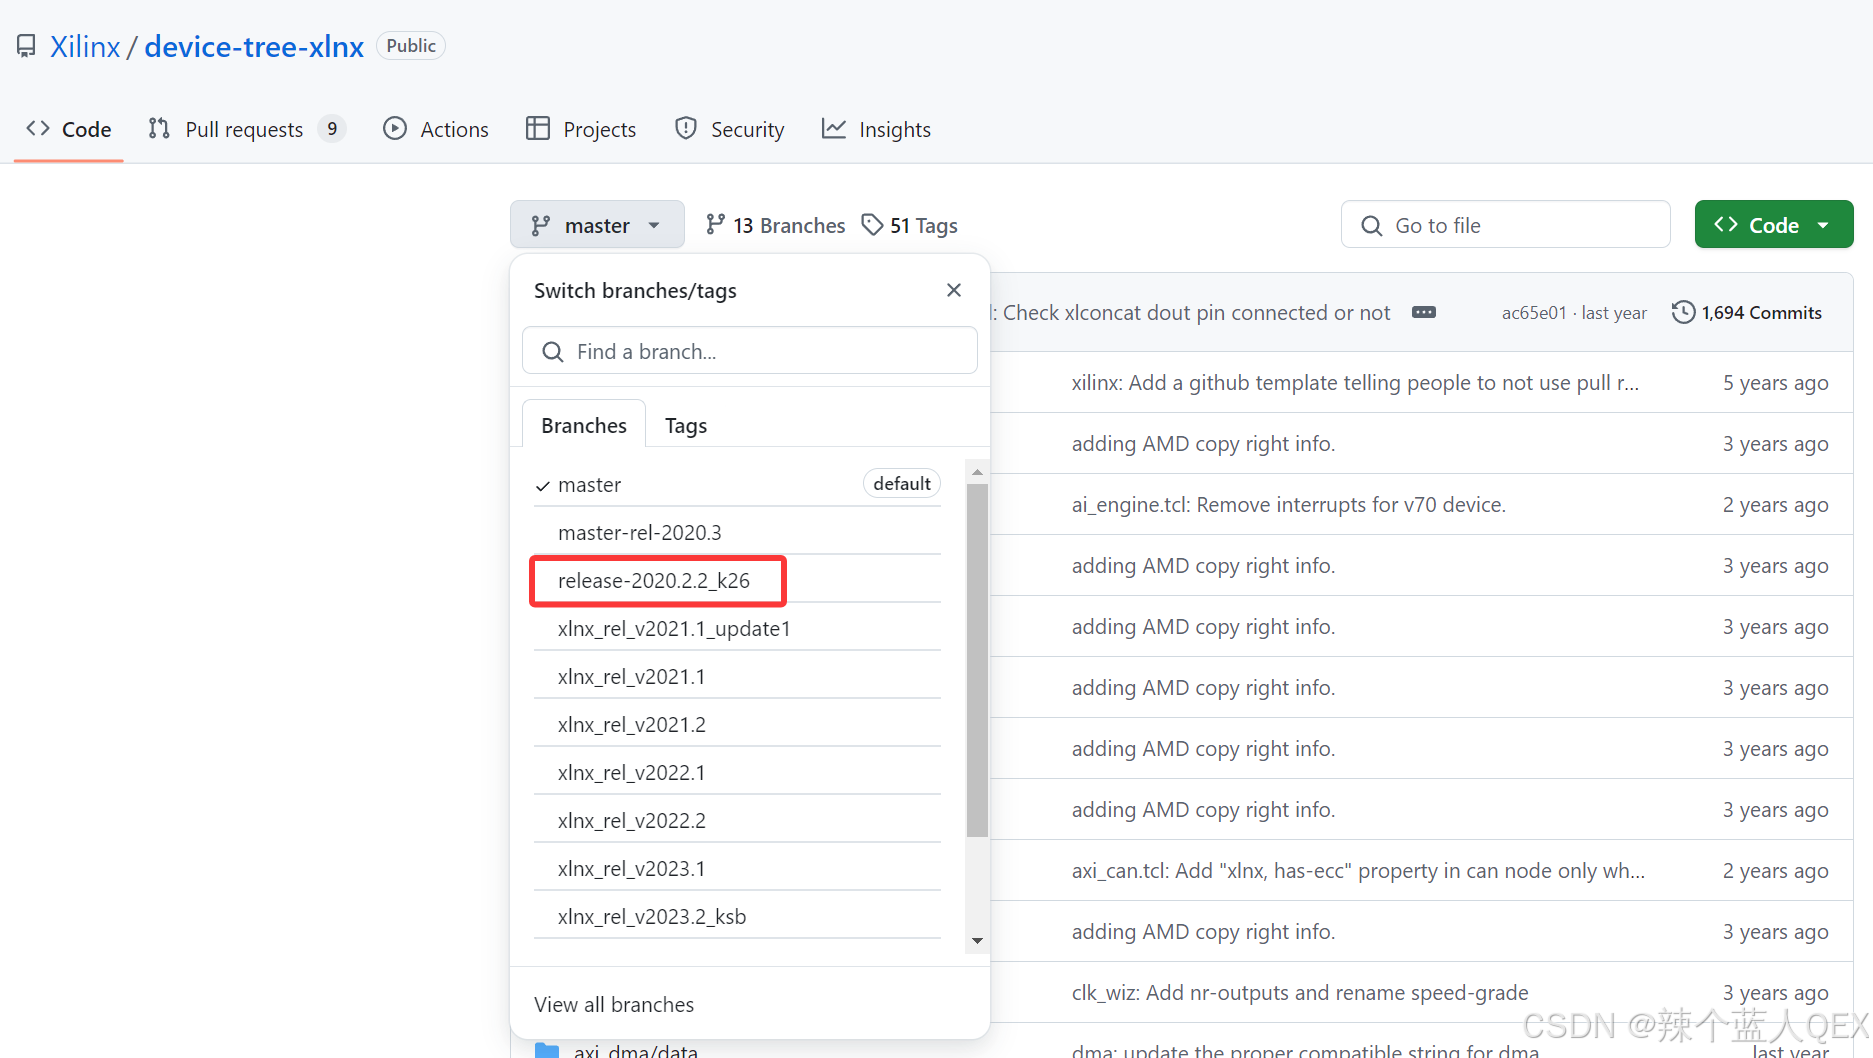Viewport: 1873px width, 1058px height.
Task: Open the Pull requests tab
Action: (x=246, y=129)
